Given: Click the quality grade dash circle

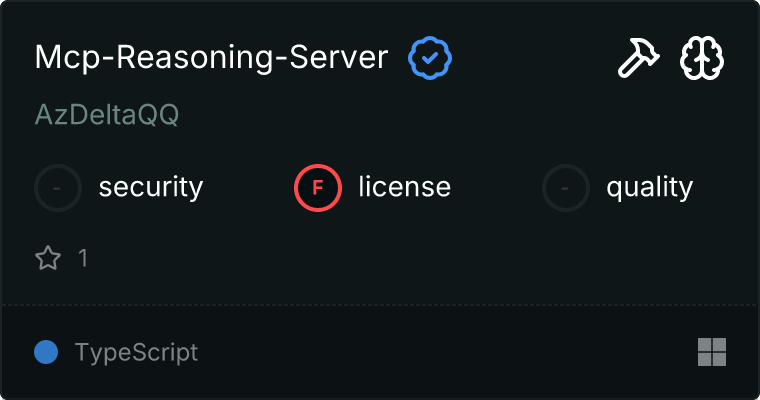Looking at the screenshot, I should pyautogui.click(x=566, y=187).
